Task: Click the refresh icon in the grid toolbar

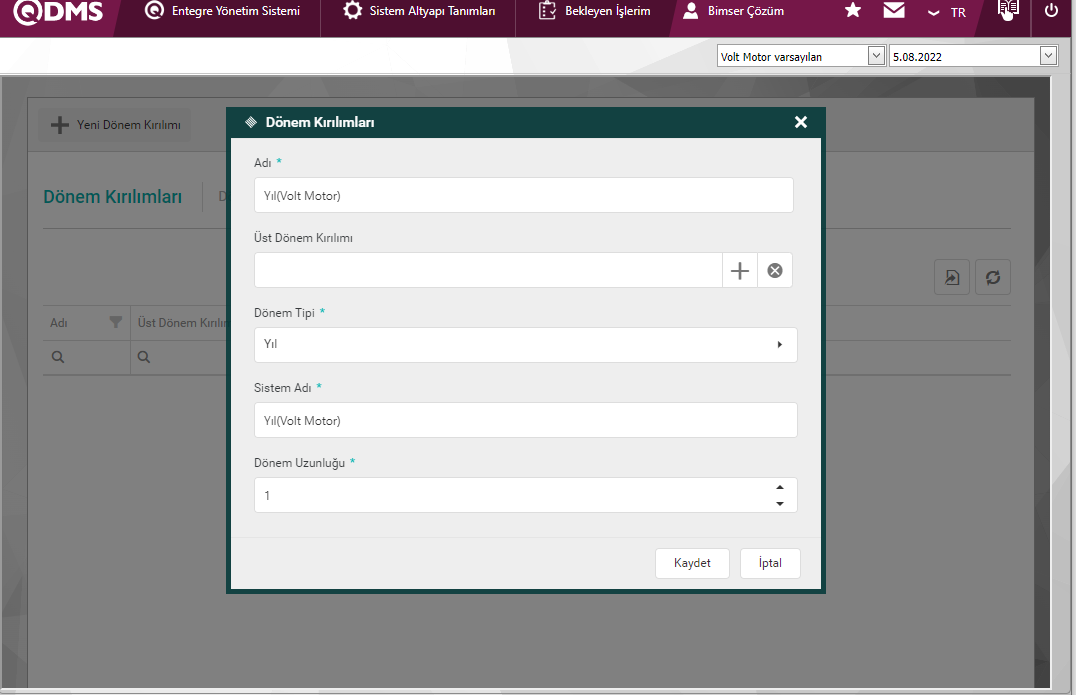Action: pyautogui.click(x=993, y=278)
